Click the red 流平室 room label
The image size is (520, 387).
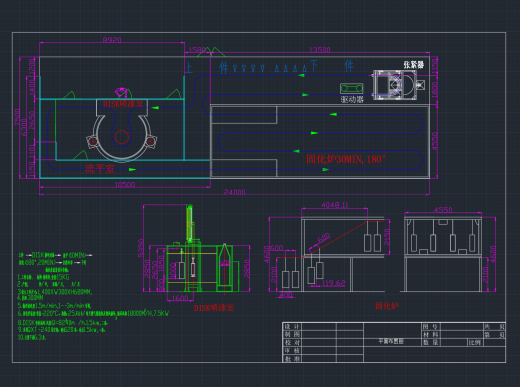pyautogui.click(x=100, y=168)
